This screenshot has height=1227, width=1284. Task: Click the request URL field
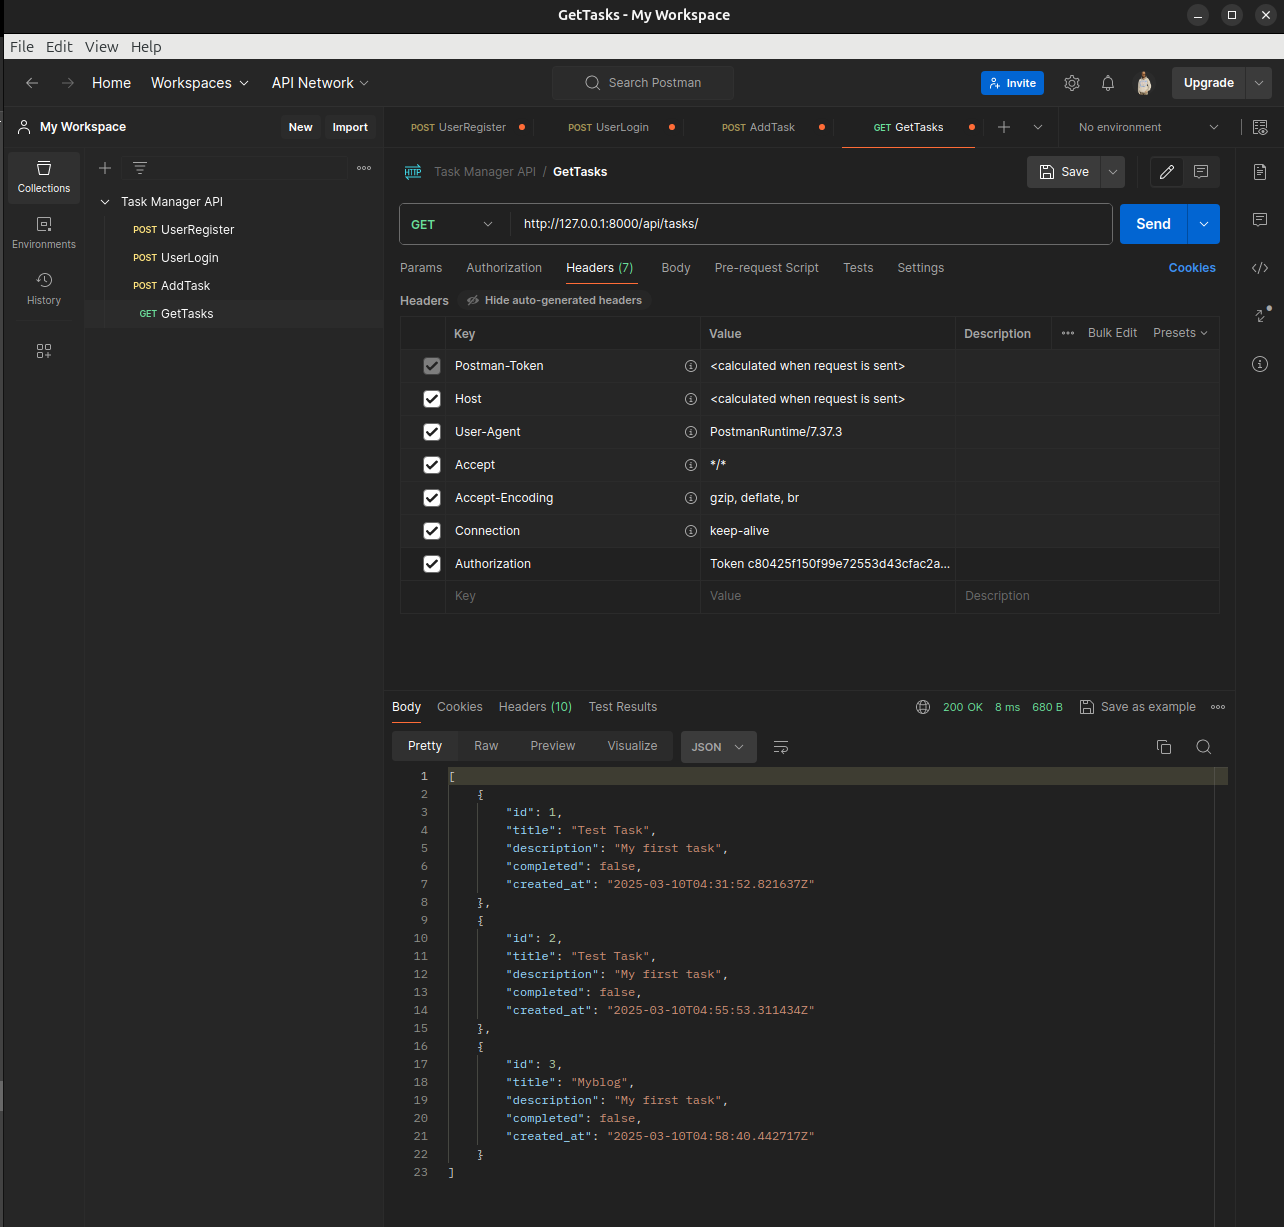point(811,224)
